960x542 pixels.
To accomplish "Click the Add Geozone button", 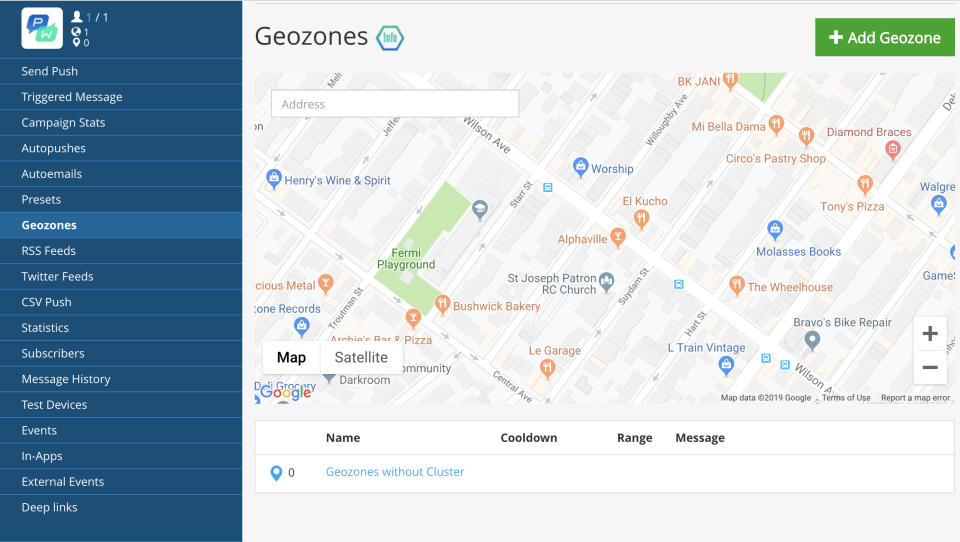I will (x=885, y=37).
